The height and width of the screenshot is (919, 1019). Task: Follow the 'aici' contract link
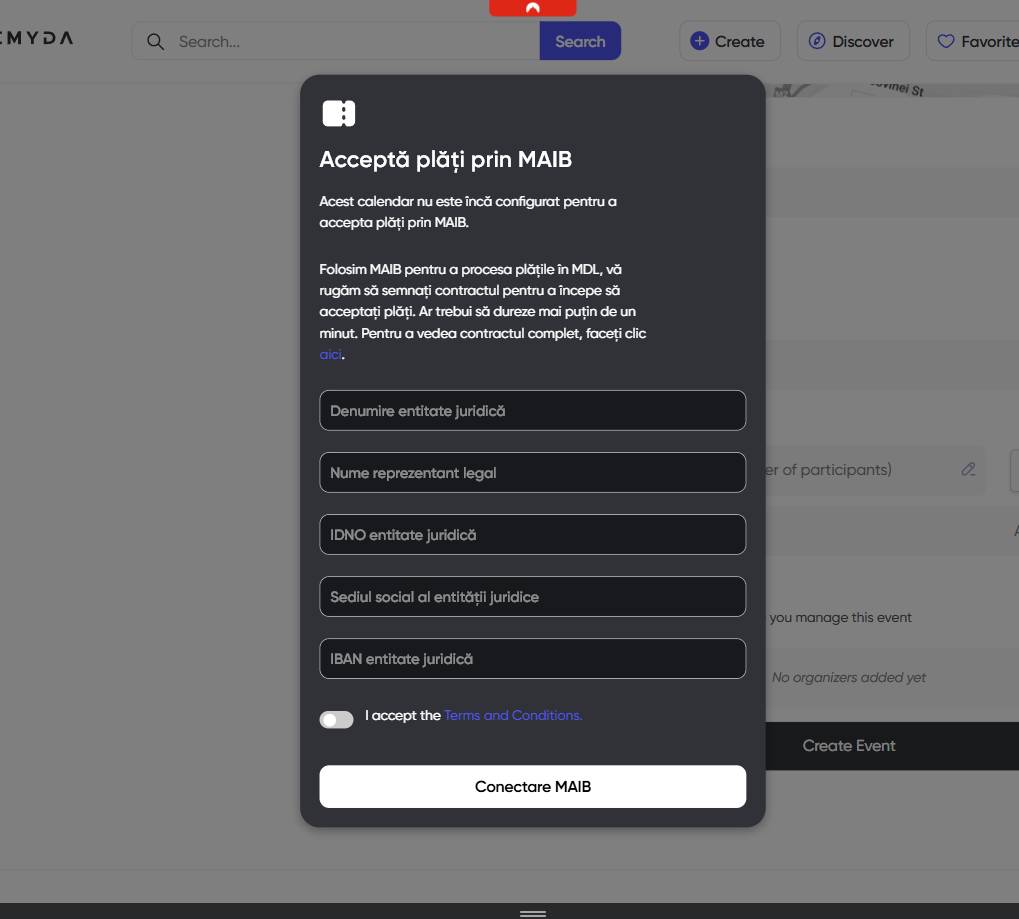330,355
